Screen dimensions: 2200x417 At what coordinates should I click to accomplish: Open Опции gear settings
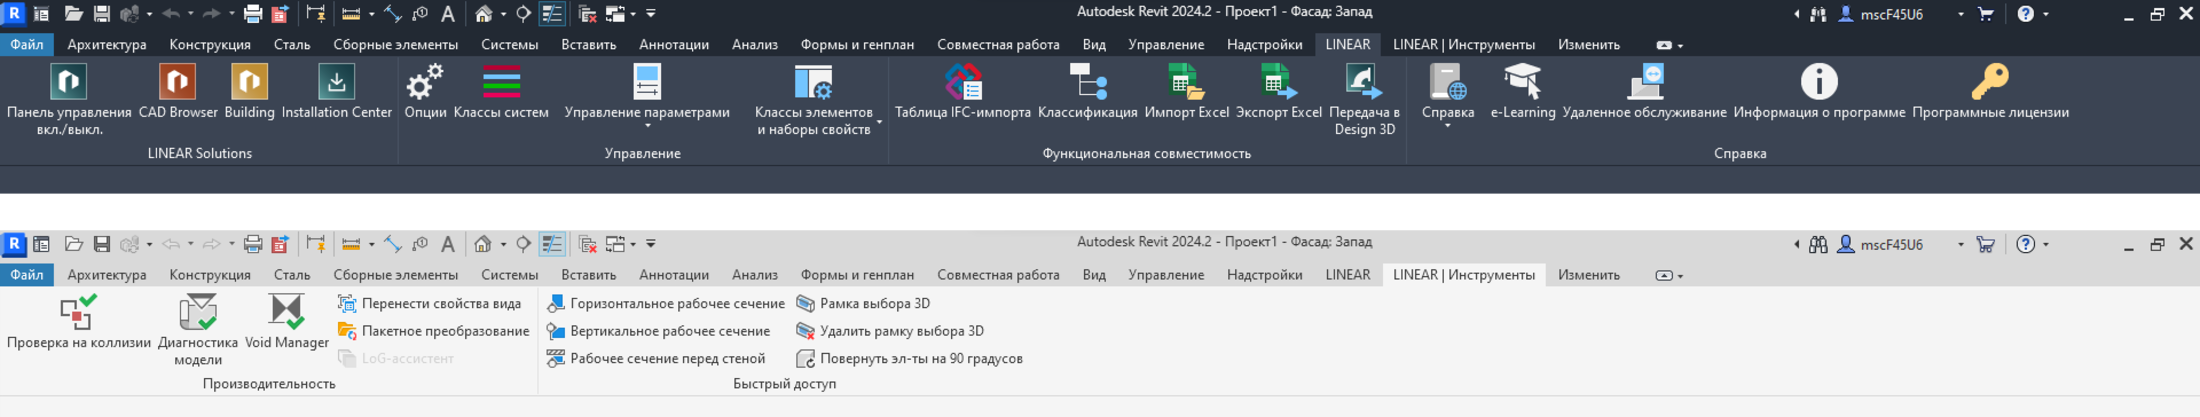(x=425, y=91)
